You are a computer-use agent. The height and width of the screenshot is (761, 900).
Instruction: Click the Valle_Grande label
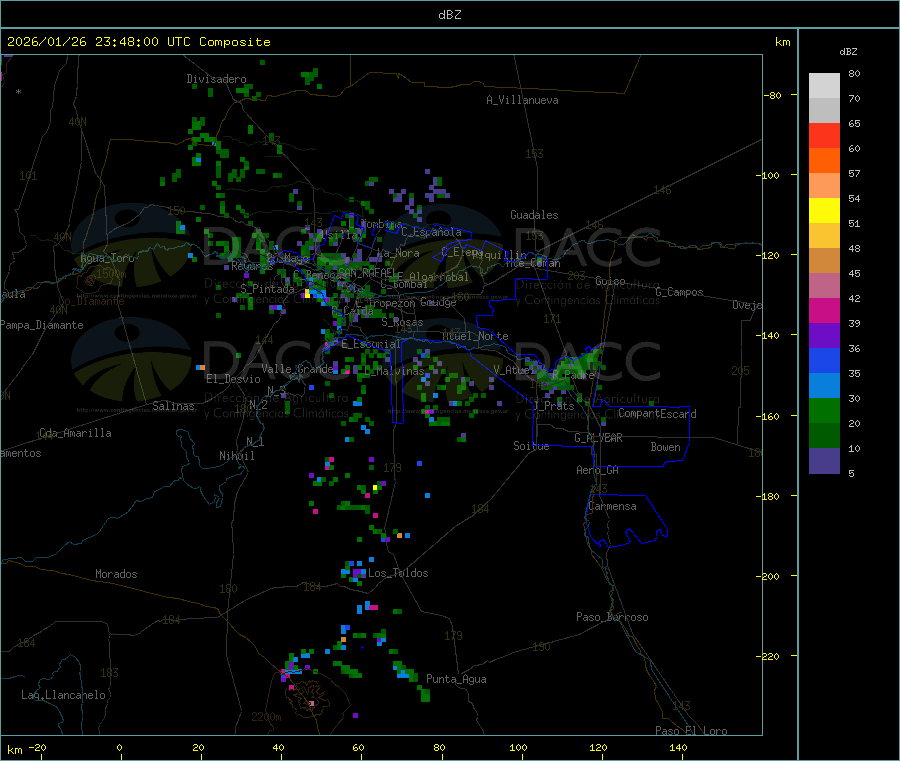tap(297, 368)
